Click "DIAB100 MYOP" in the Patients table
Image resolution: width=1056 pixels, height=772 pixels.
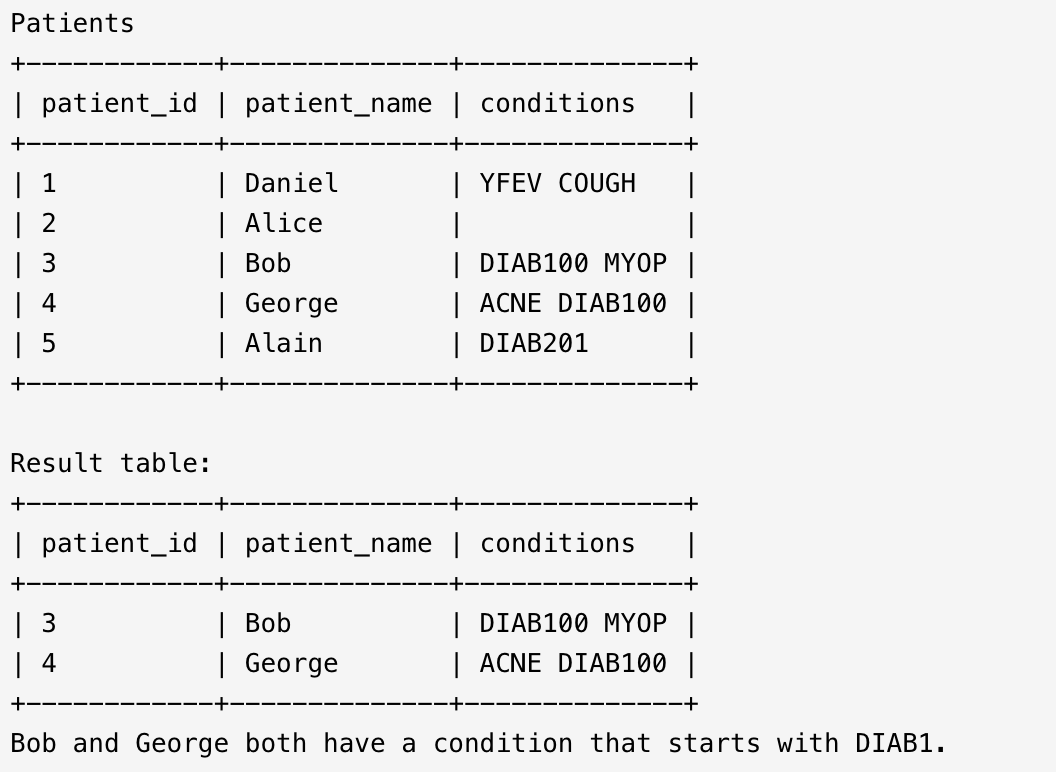click(573, 264)
